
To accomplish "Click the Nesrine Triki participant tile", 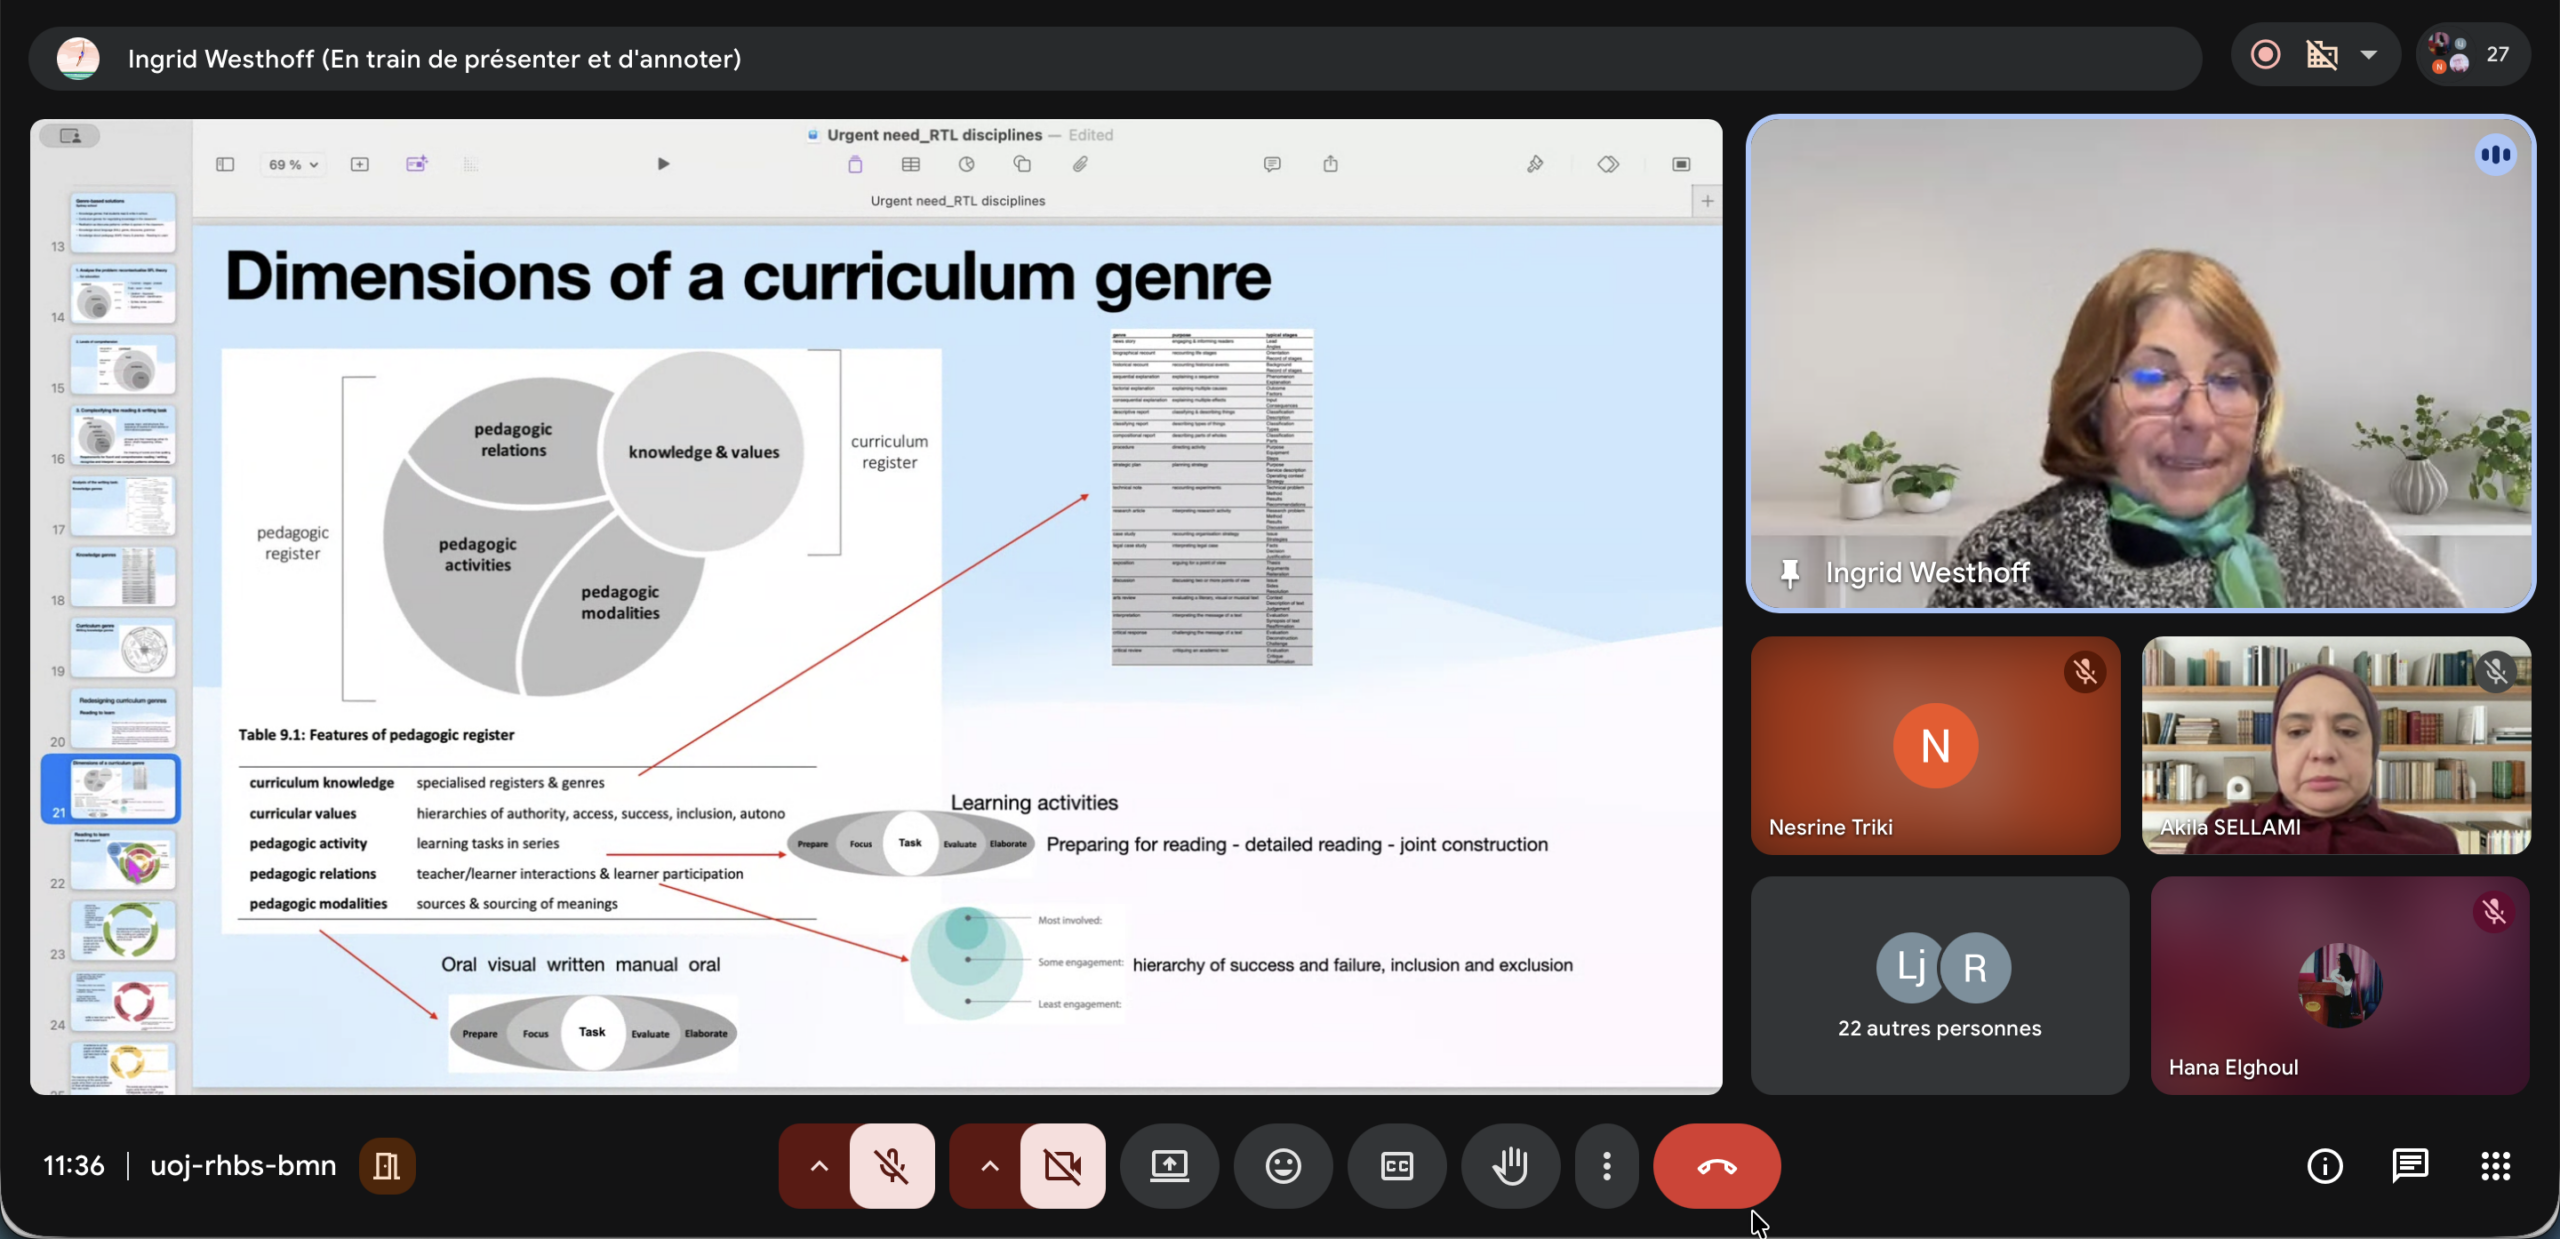I will (1934, 746).
